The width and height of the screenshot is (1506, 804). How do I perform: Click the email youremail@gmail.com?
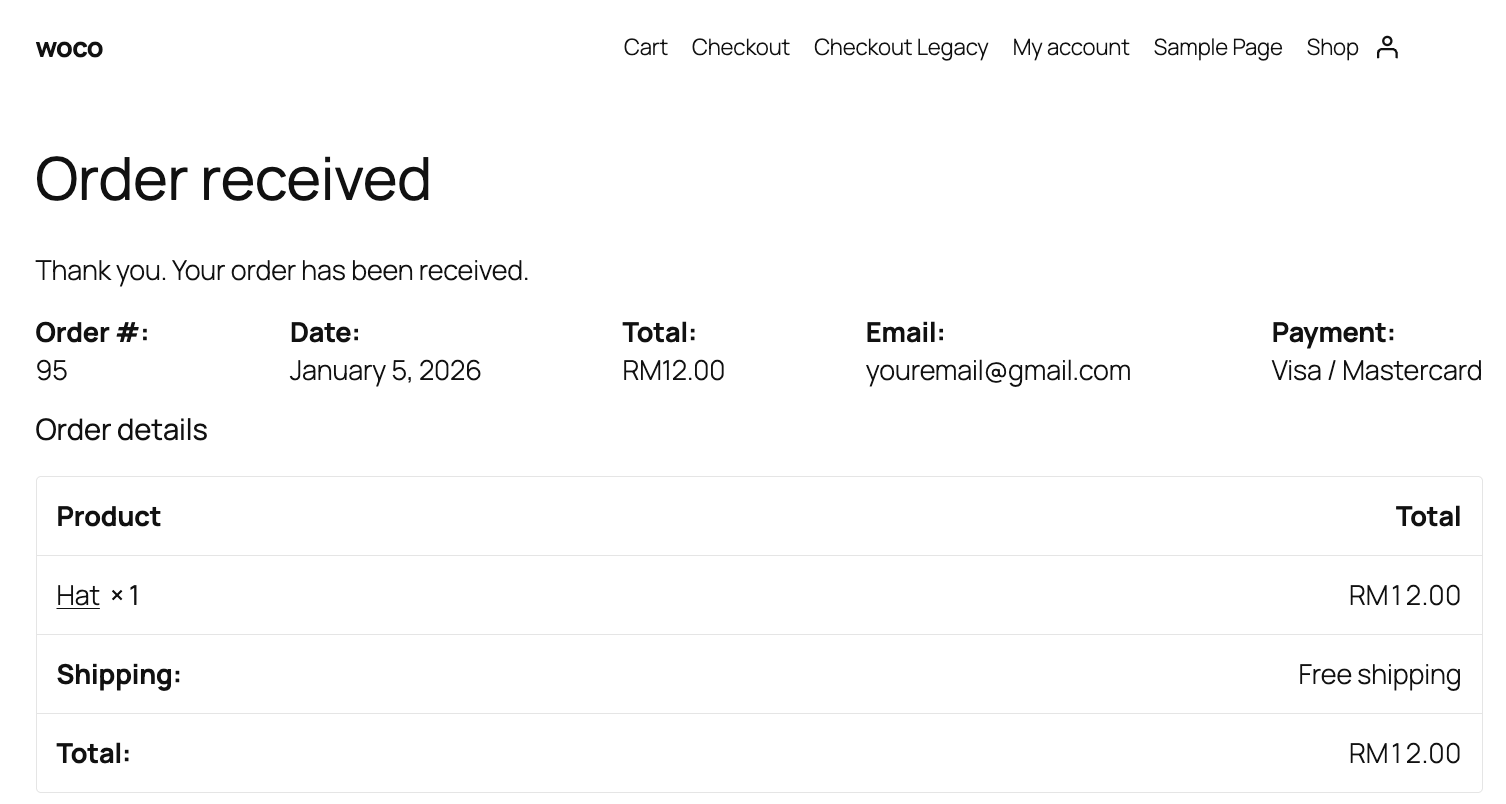(x=998, y=371)
